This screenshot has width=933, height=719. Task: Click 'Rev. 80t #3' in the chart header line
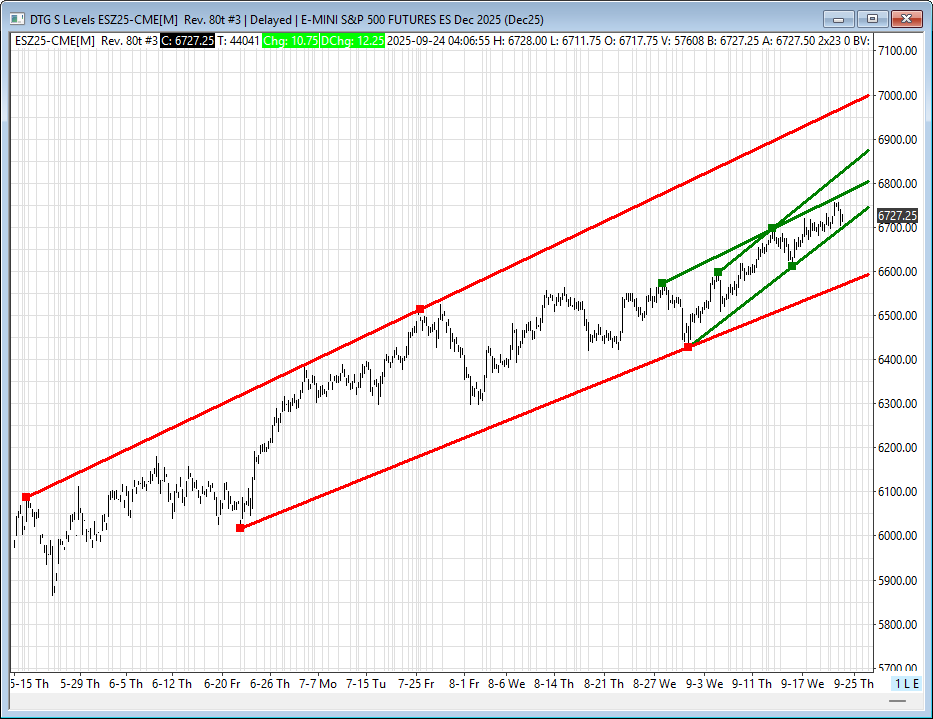[129, 40]
